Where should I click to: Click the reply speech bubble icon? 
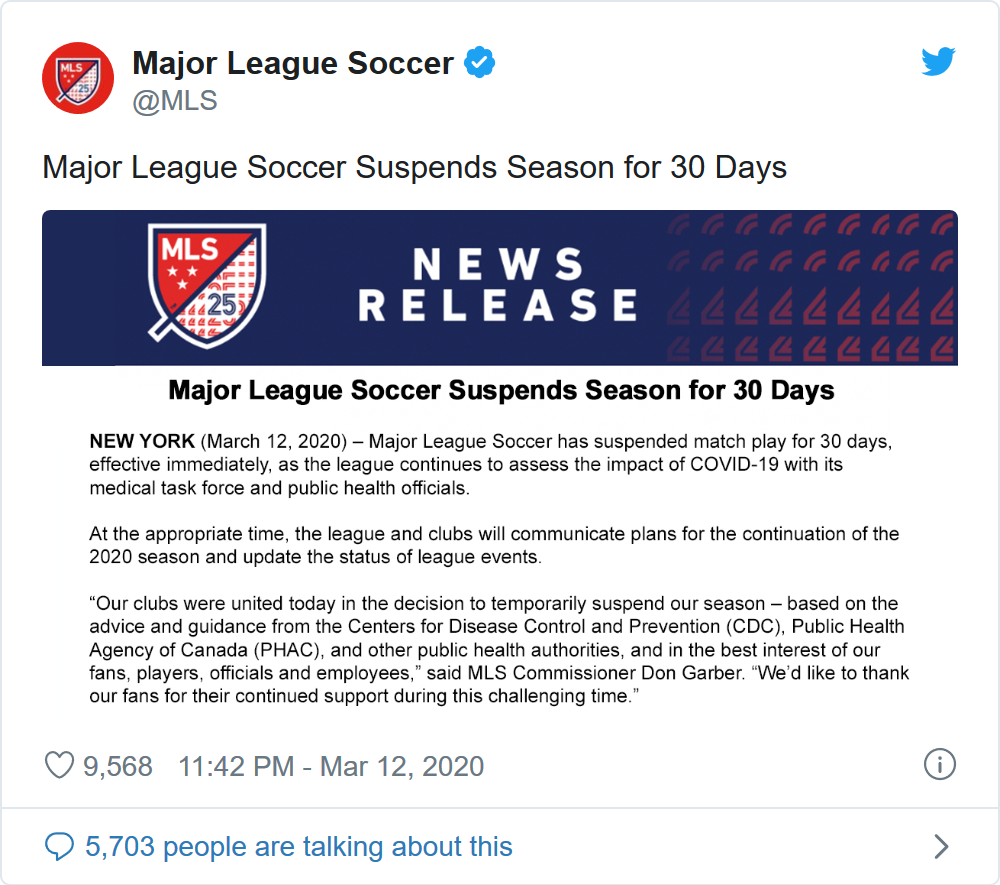click(60, 847)
